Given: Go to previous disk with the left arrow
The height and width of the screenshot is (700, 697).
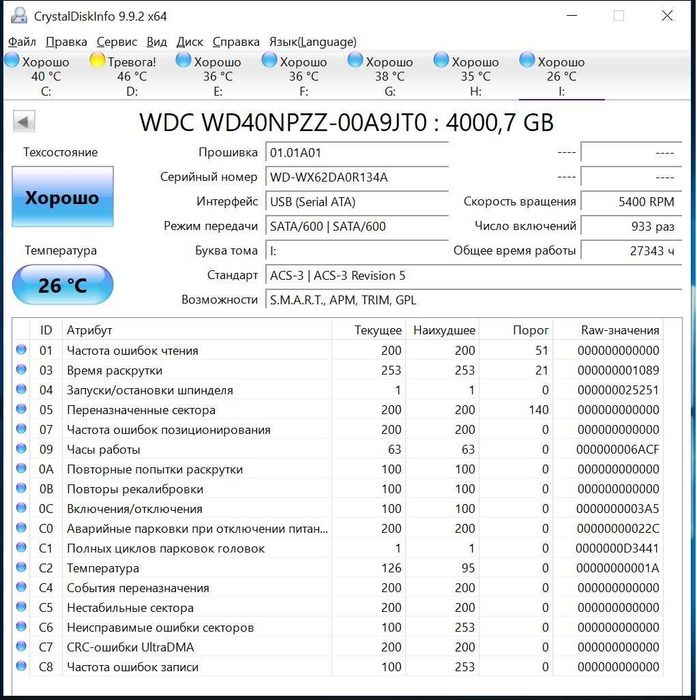Looking at the screenshot, I should coord(24,121).
